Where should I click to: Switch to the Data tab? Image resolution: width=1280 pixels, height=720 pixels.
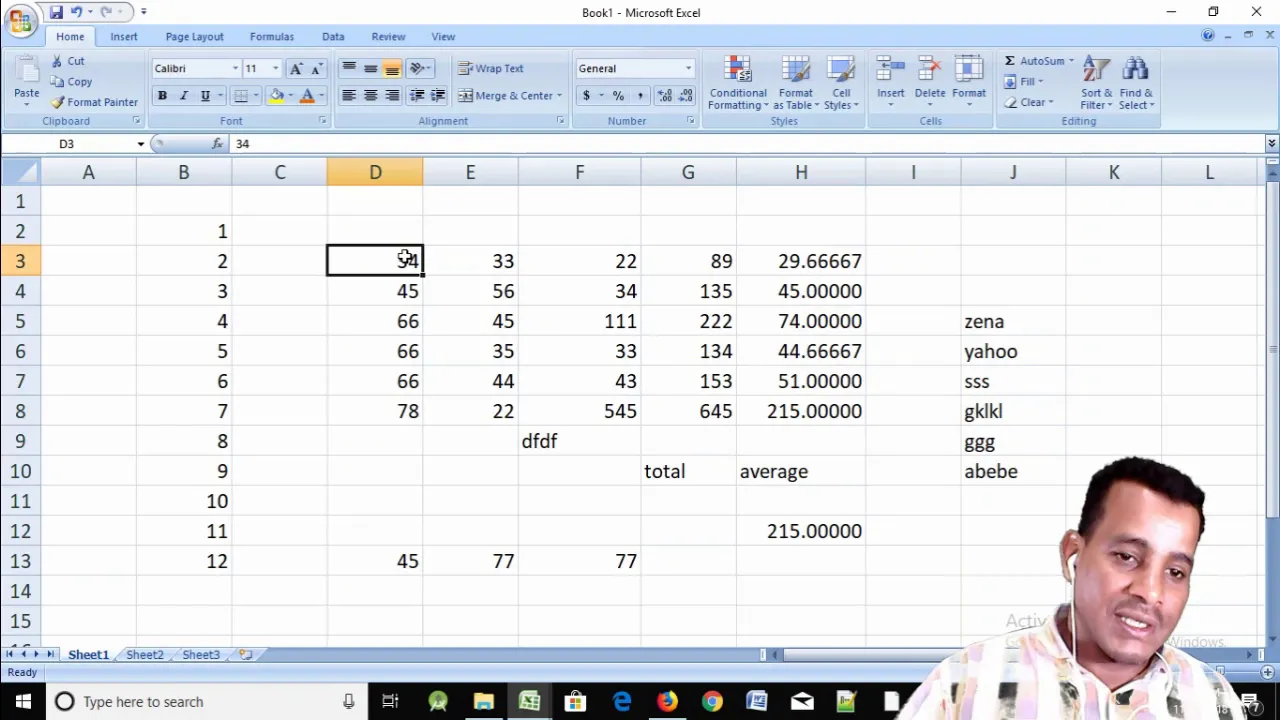[x=333, y=36]
